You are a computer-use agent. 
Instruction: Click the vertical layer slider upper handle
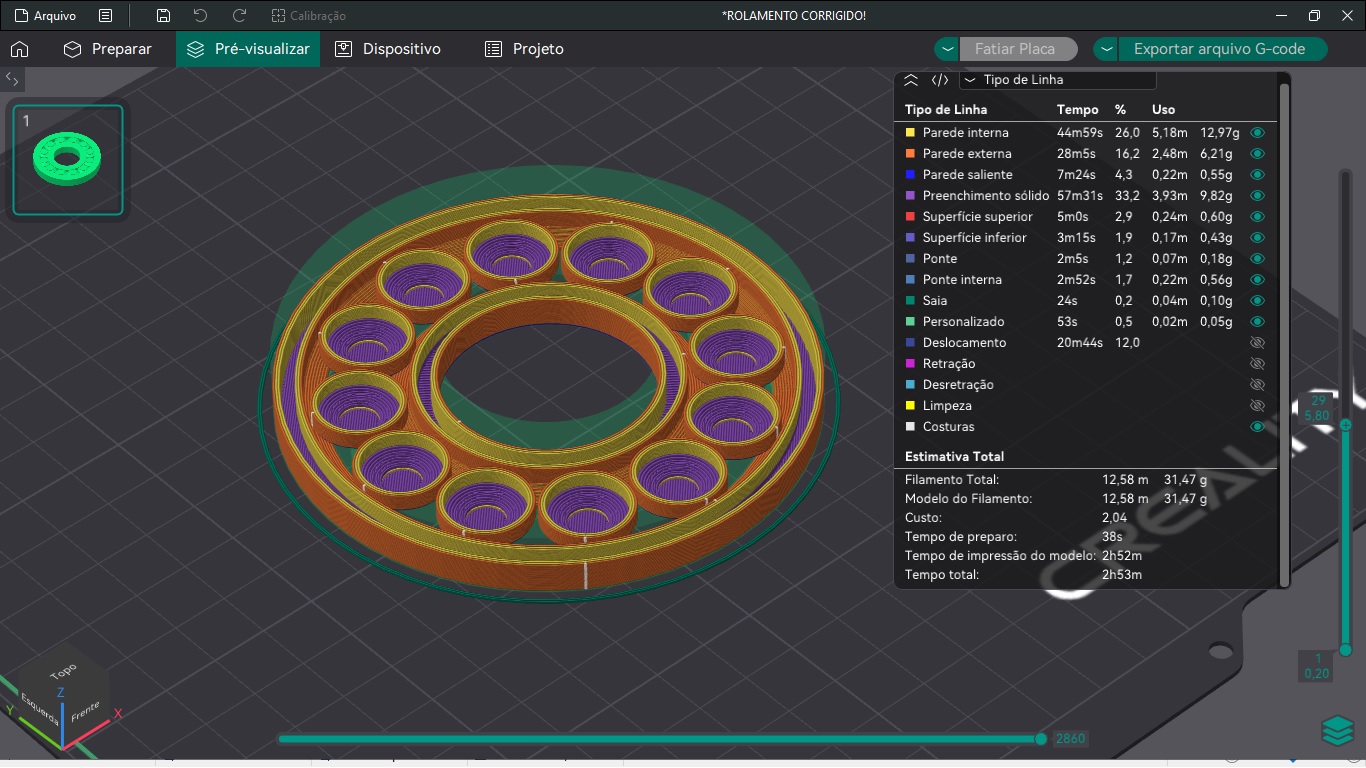click(1346, 425)
